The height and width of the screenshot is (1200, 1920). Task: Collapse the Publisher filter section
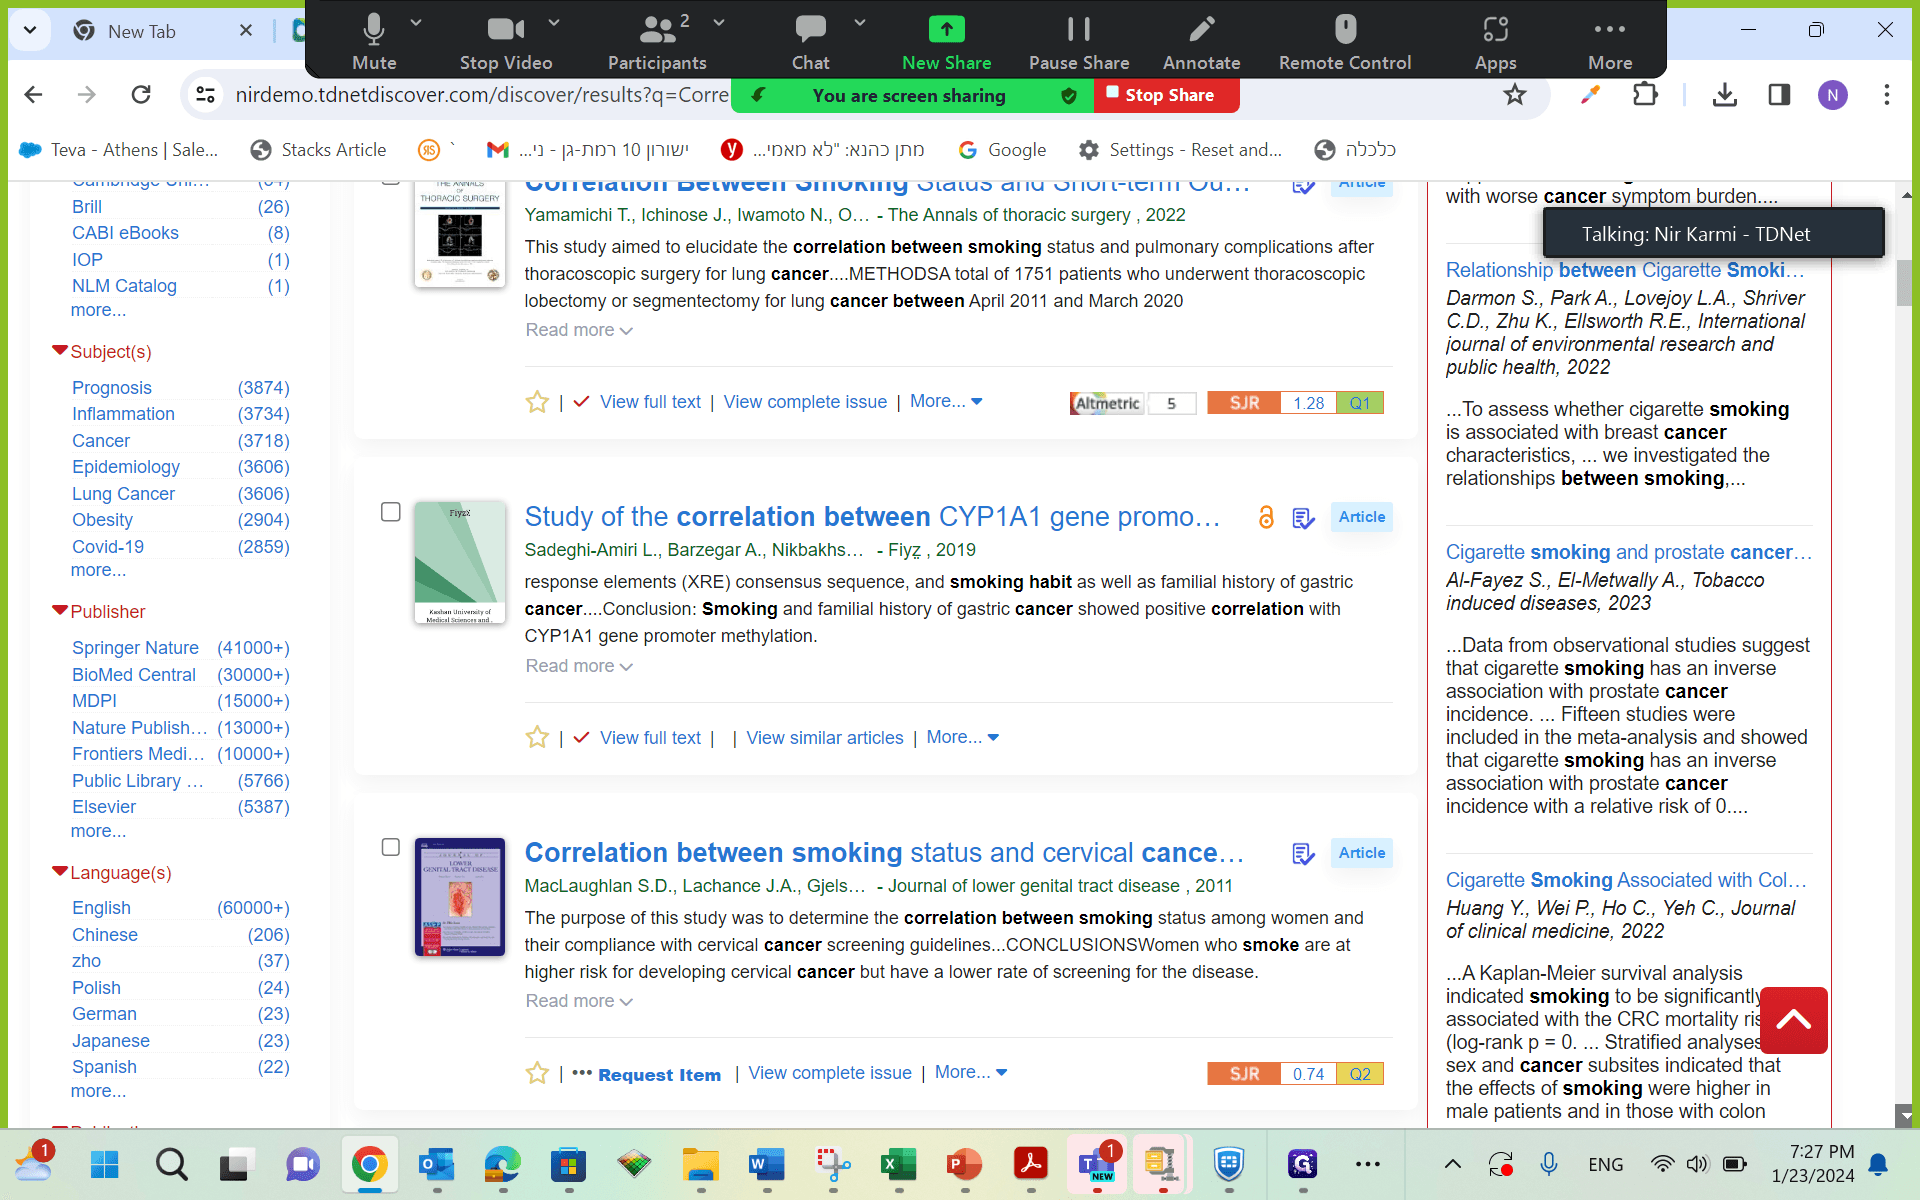click(x=60, y=611)
